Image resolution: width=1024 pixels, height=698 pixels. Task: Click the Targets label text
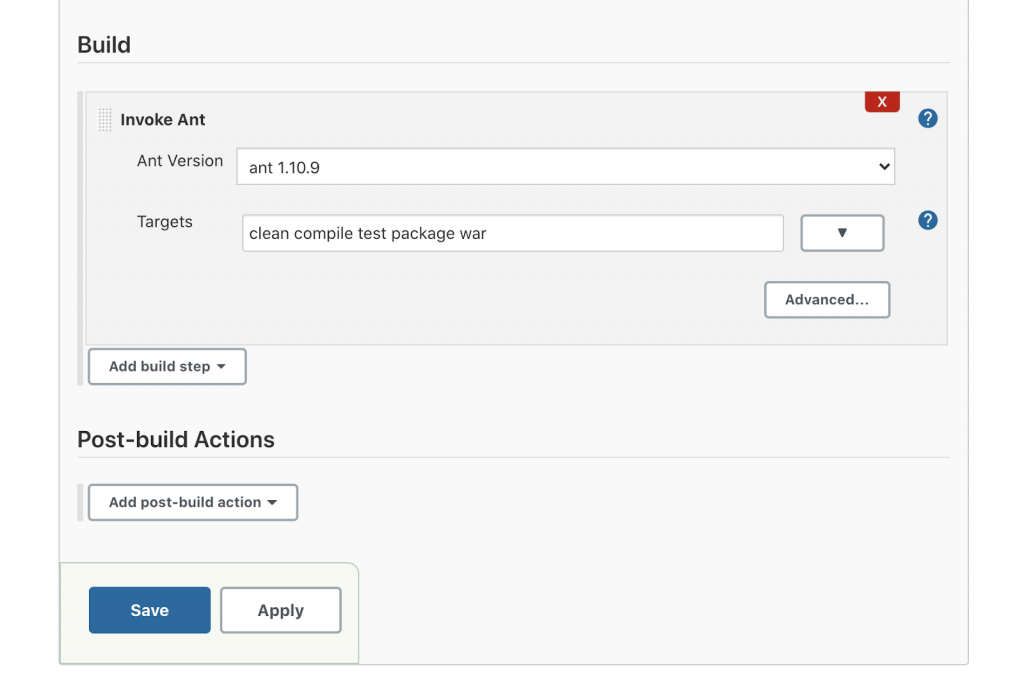tap(165, 222)
